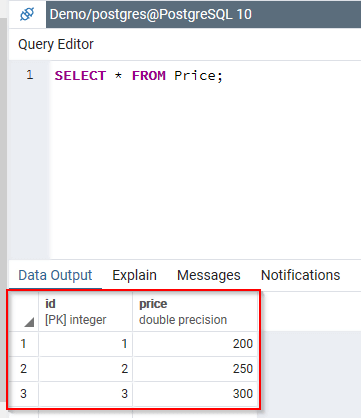The height and width of the screenshot is (418, 361).
Task: Select row 2 via its row header
Action: 23,369
